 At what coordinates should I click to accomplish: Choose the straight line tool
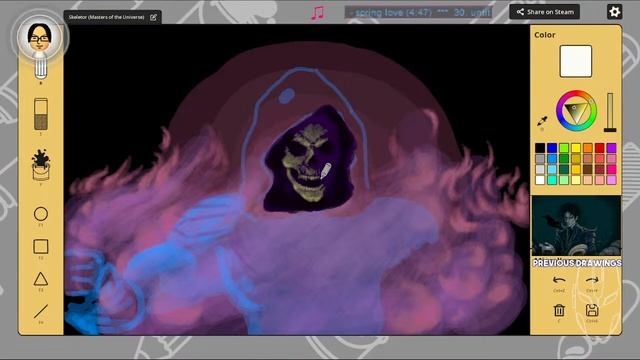pyautogui.click(x=40, y=311)
